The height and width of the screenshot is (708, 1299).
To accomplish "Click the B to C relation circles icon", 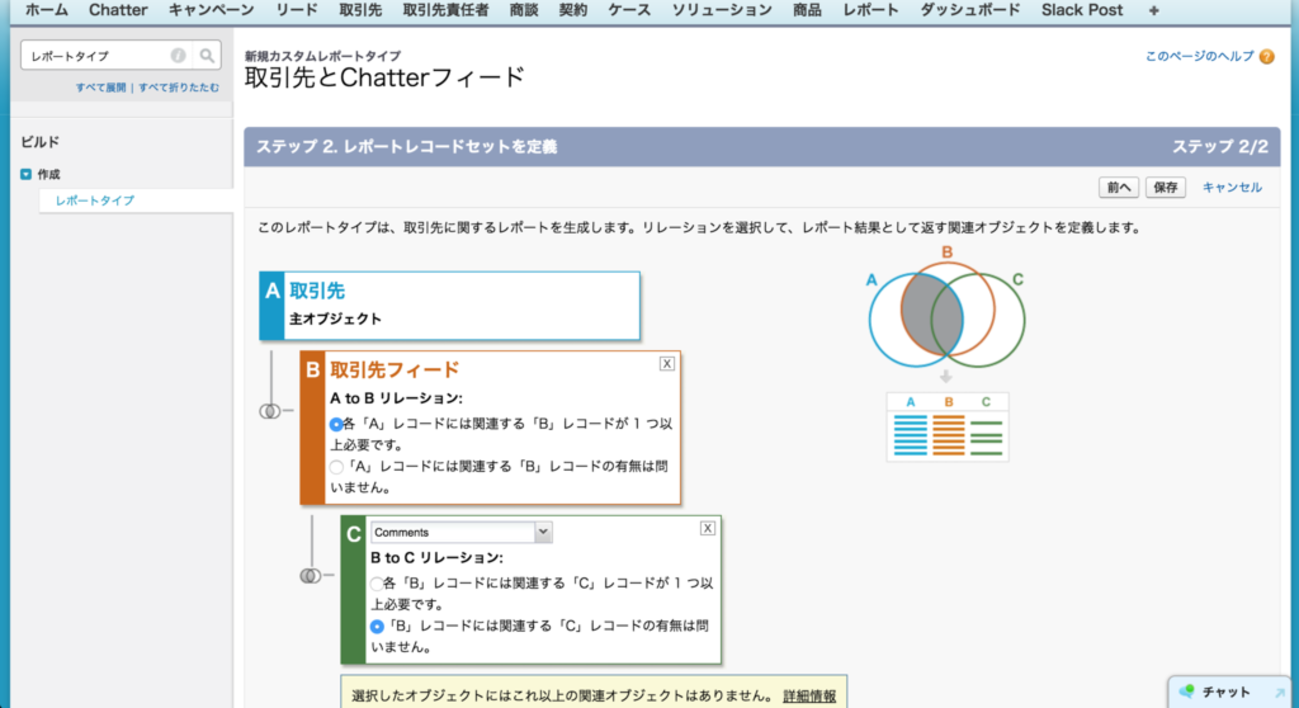I will [x=310, y=576].
